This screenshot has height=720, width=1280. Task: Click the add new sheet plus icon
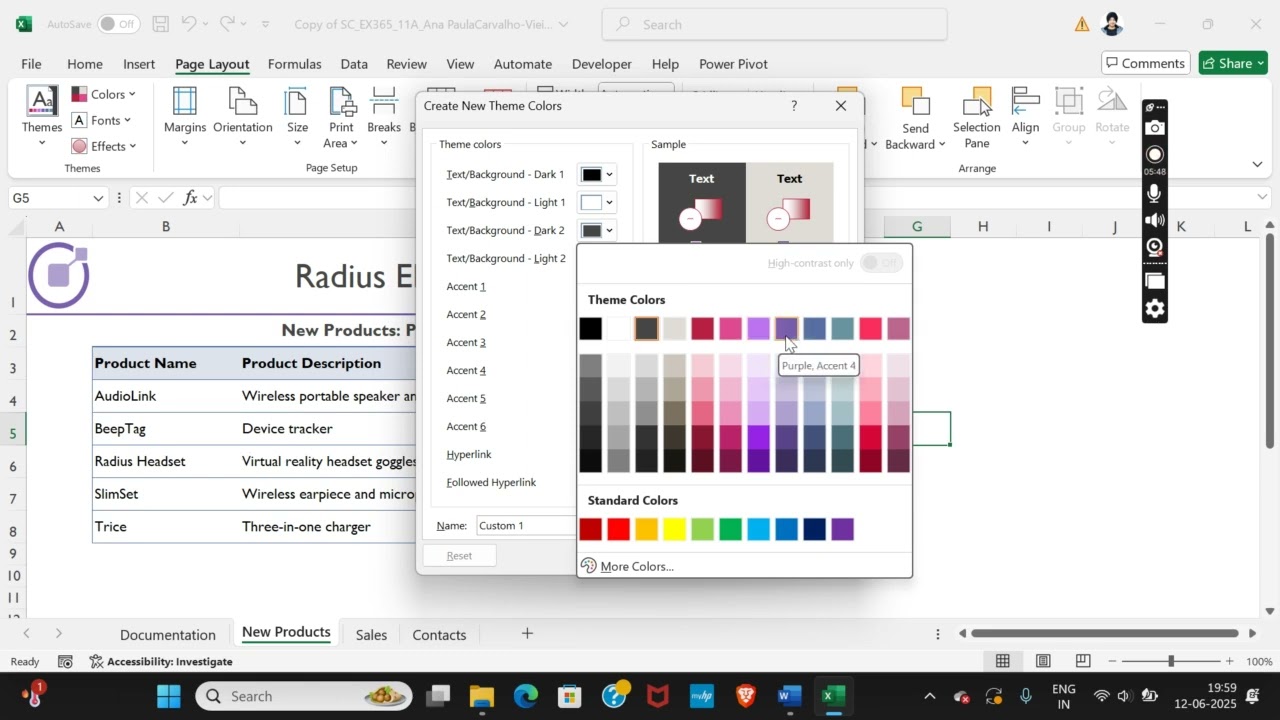tap(527, 633)
